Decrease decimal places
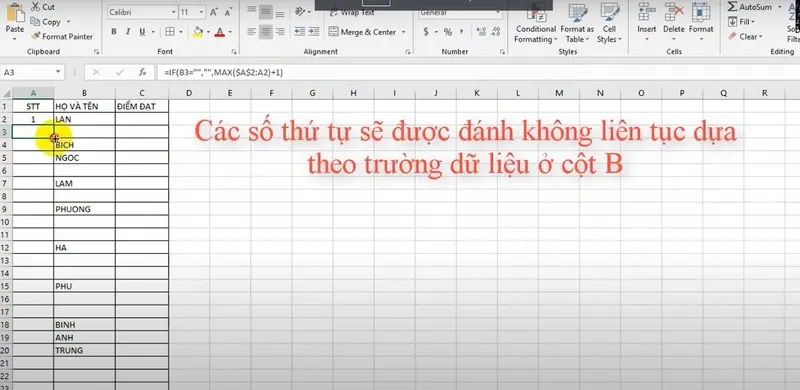 pos(495,32)
